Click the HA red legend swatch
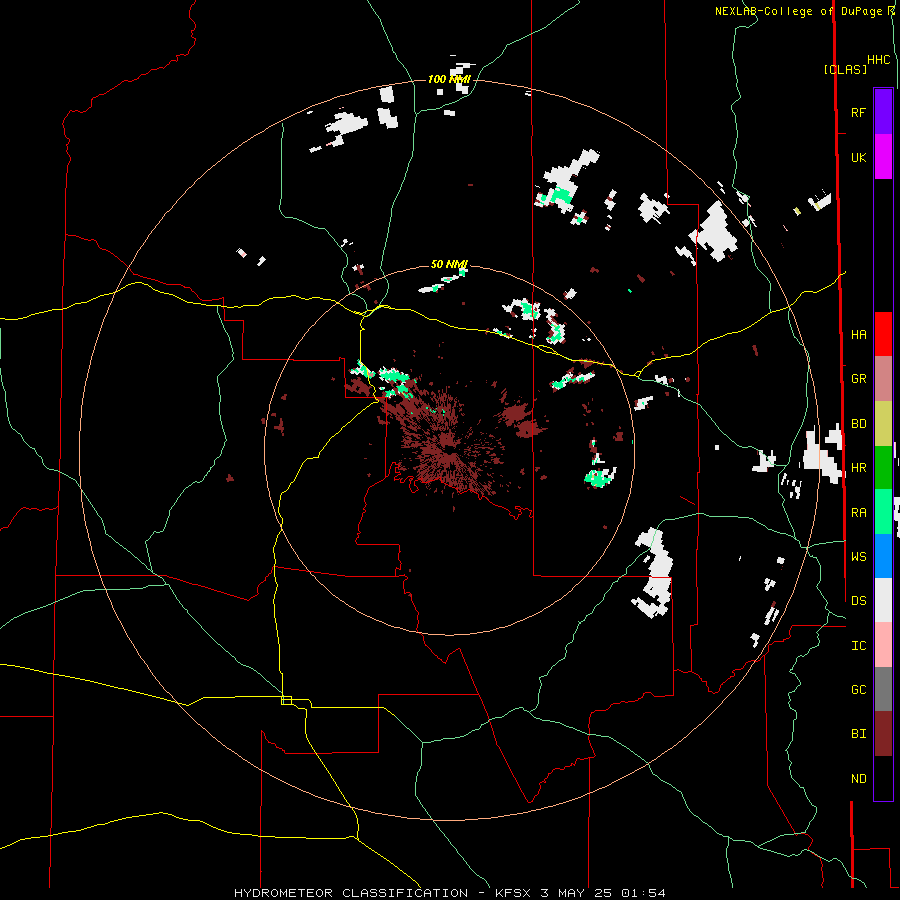Viewport: 900px width, 900px height. click(x=883, y=334)
